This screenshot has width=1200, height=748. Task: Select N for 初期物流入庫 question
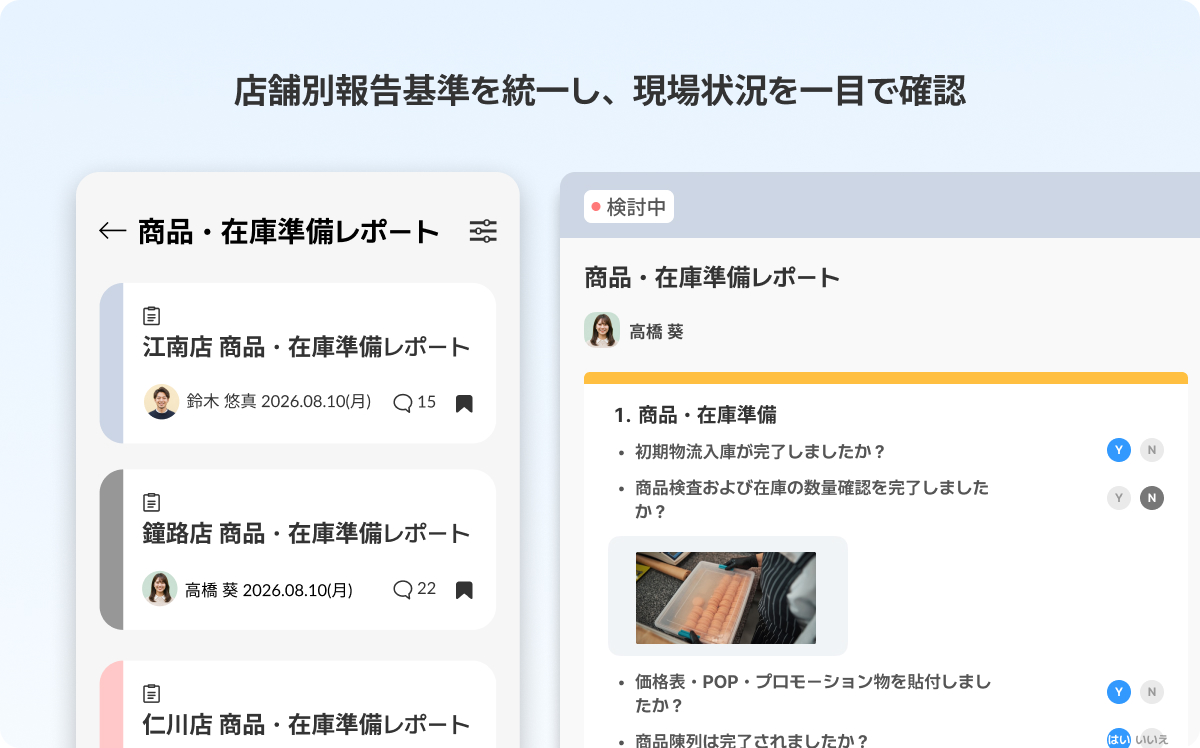point(1152,450)
